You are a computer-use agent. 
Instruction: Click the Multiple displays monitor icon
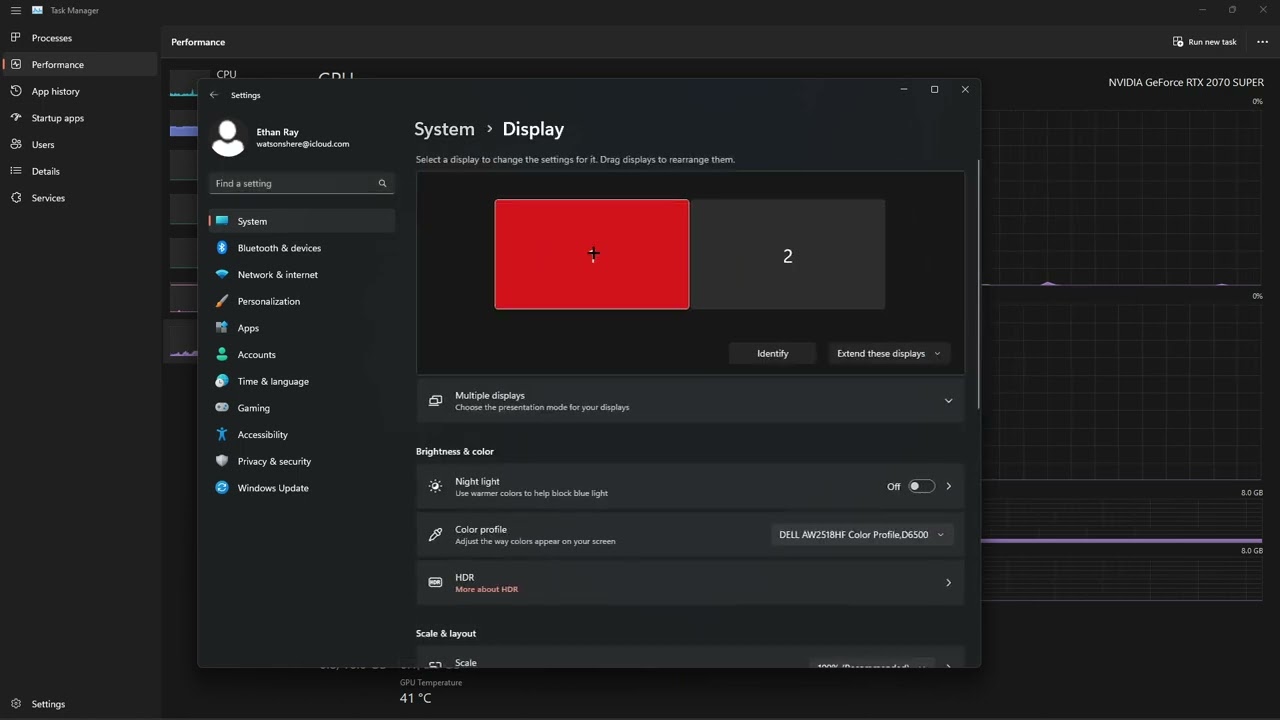click(435, 401)
